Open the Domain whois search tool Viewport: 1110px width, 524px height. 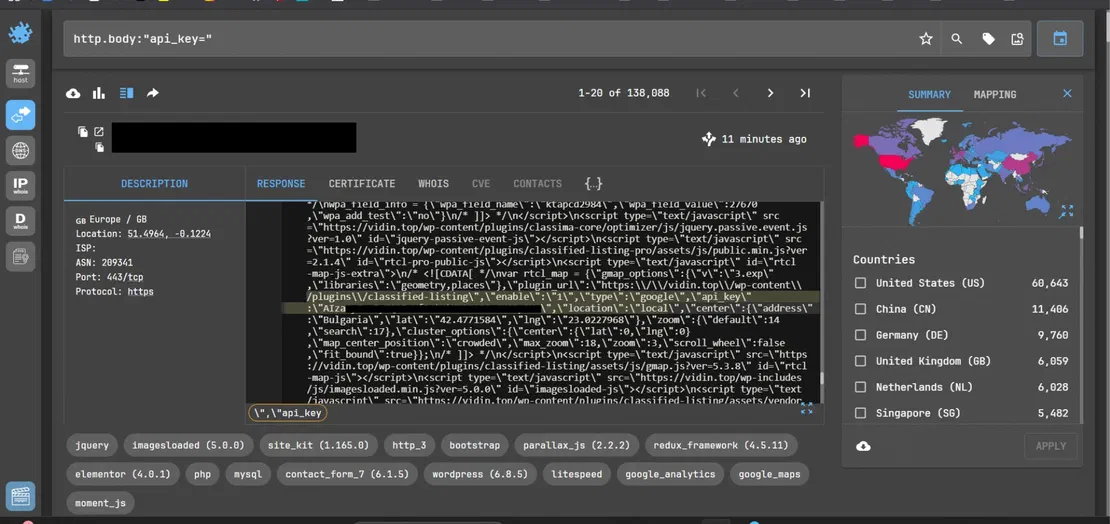[21, 221]
